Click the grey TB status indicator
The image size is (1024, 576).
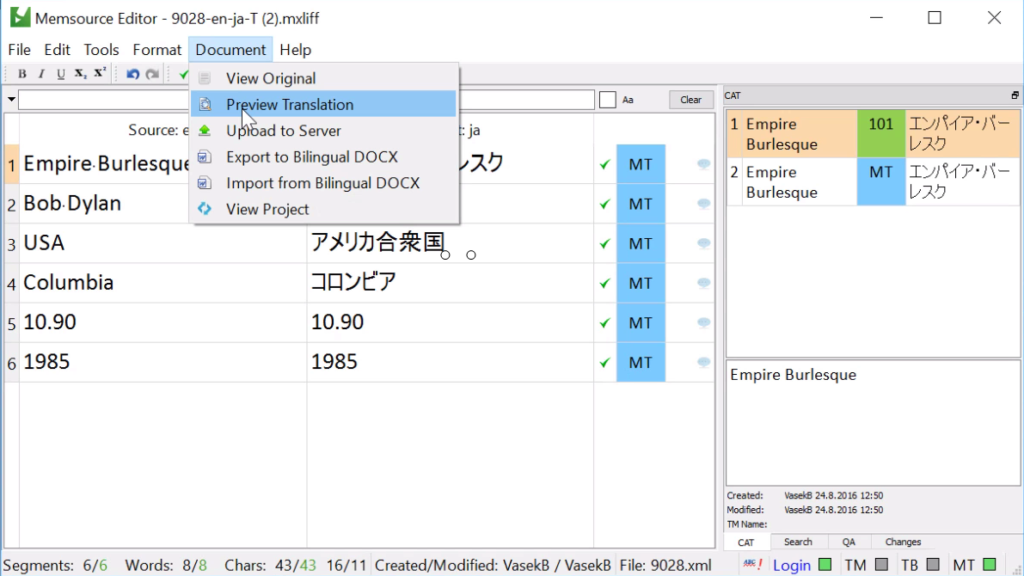coord(934,564)
